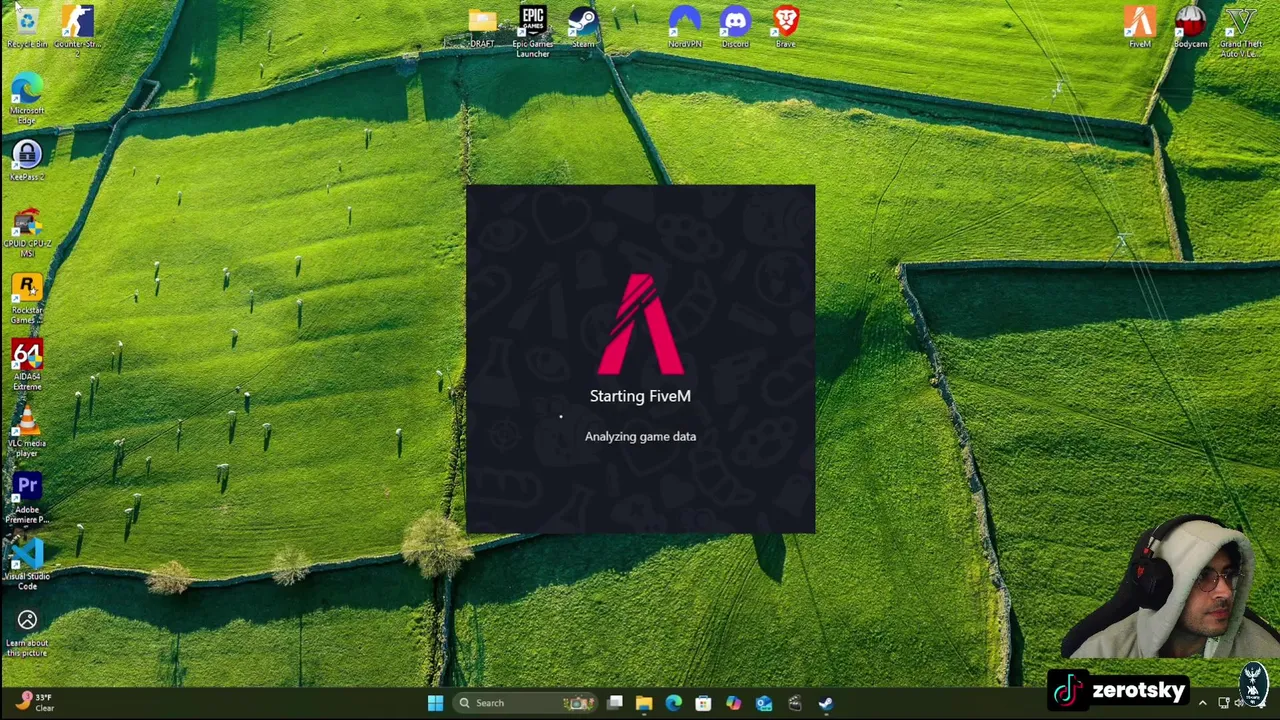Launch Epic Games Launcher desktop shortcut
The image size is (1280, 720).
point(533,30)
